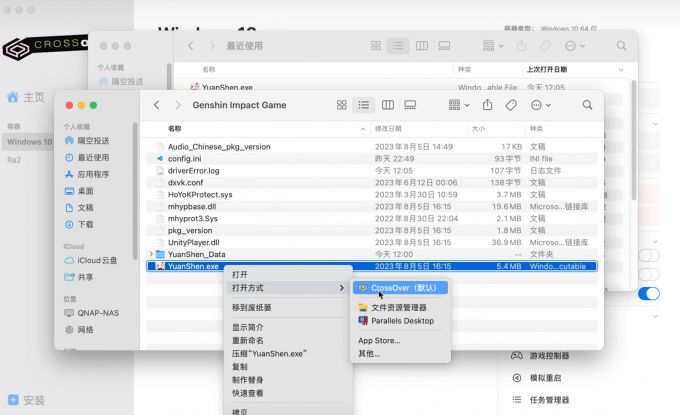Choose 移到废纸篓 in context menu
Screen dimensions: 680x415
pyautogui.click(x=288, y=307)
